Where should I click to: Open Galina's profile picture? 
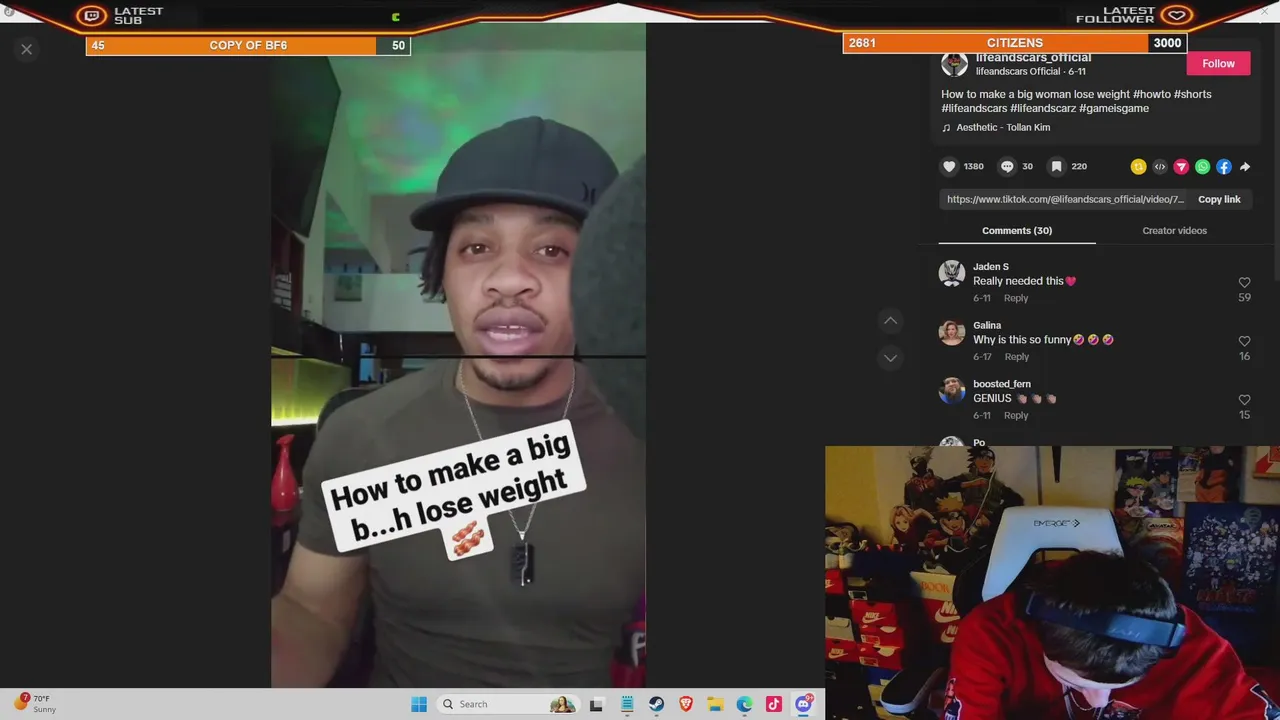[x=952, y=332]
